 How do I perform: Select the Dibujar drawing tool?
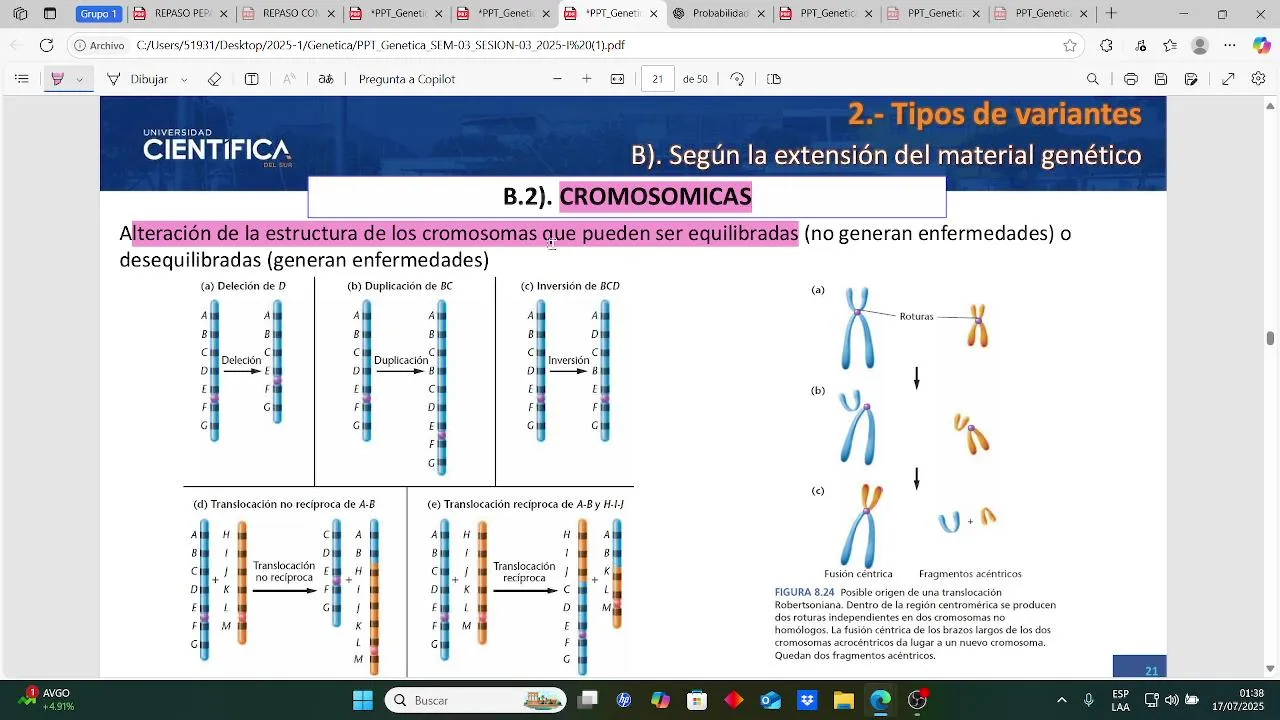[138, 79]
